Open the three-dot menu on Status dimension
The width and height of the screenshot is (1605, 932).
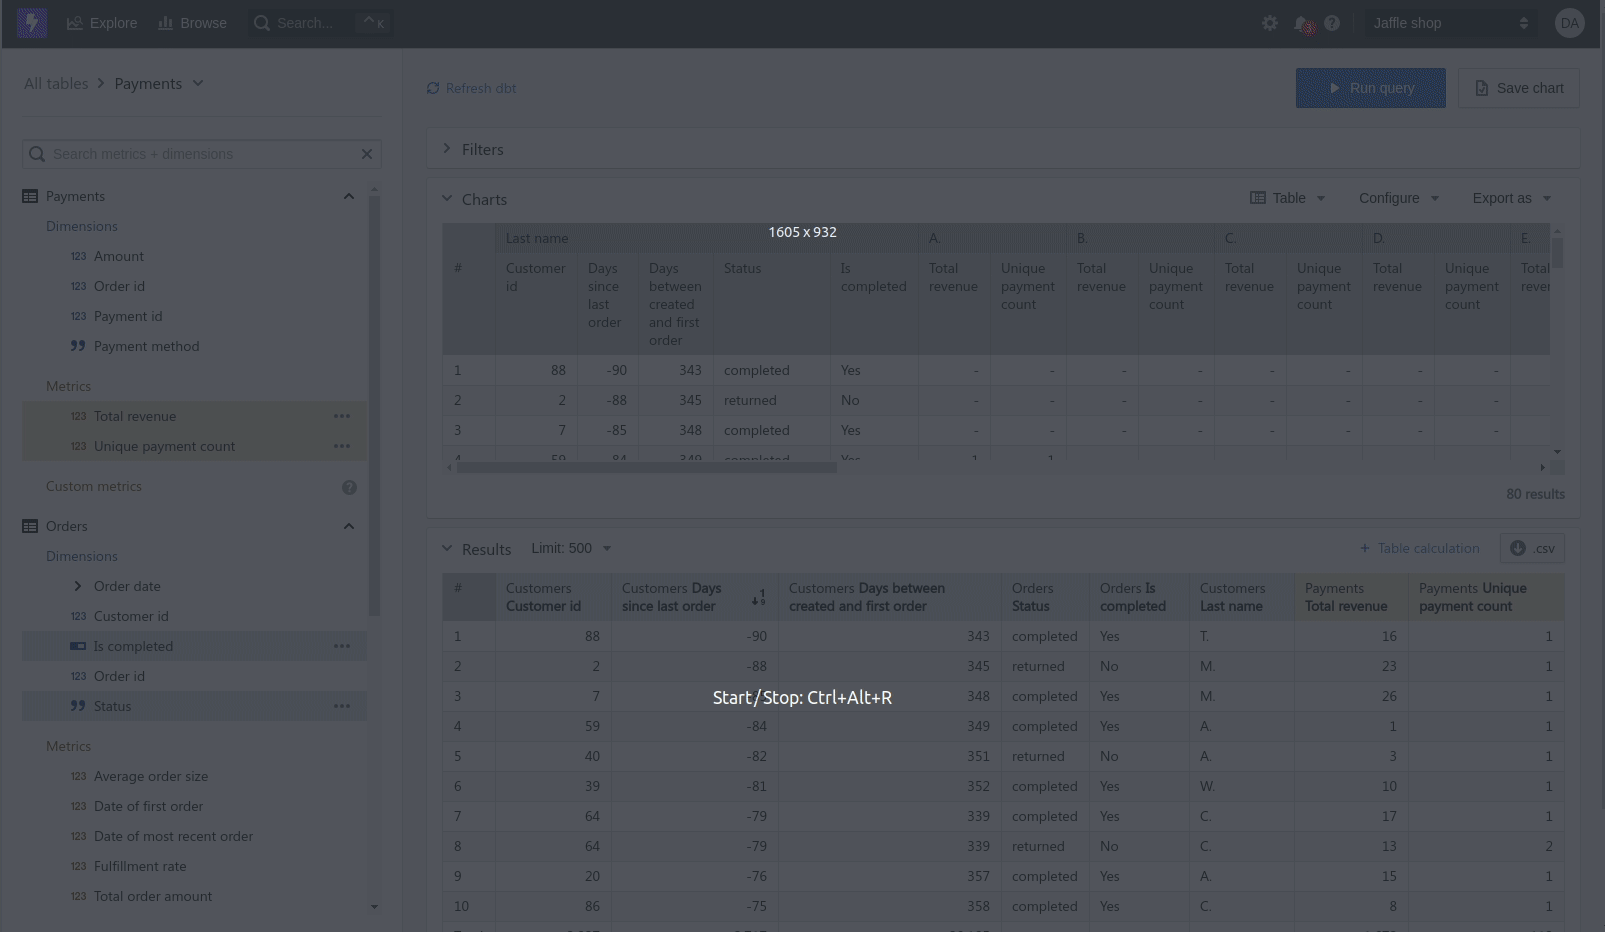(342, 706)
